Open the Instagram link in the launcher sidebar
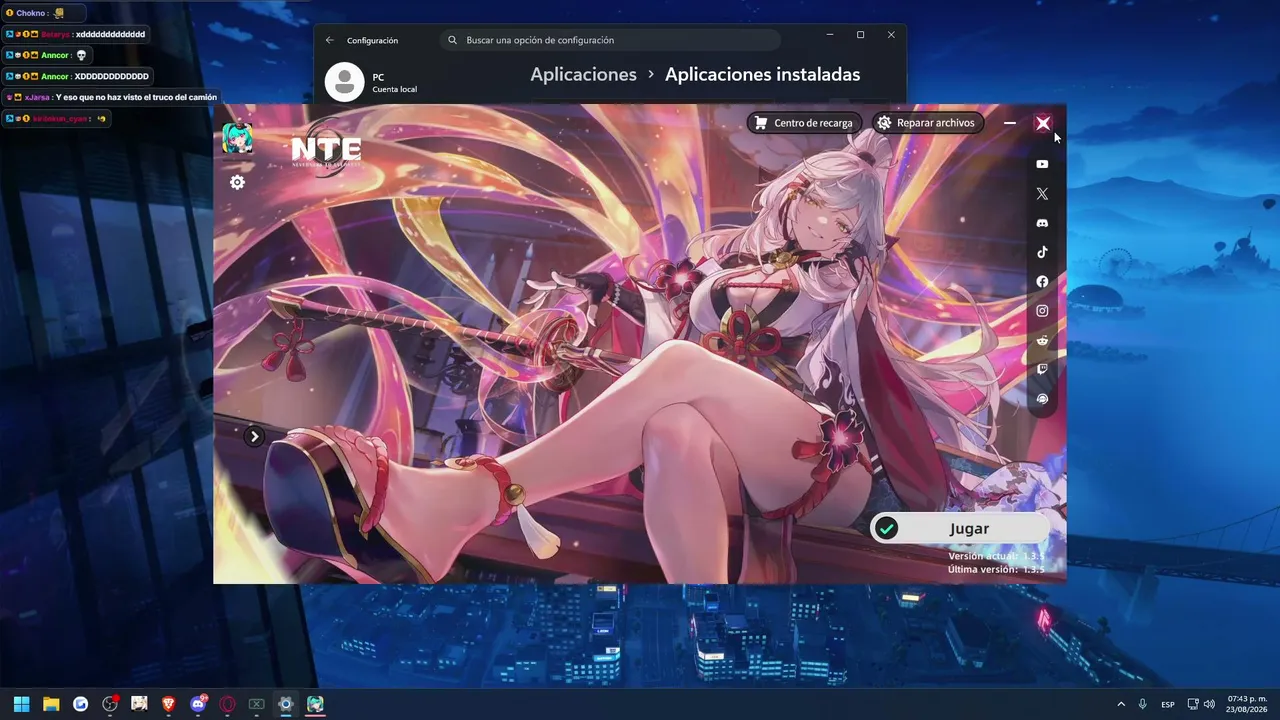The width and height of the screenshot is (1280, 720). point(1042,311)
